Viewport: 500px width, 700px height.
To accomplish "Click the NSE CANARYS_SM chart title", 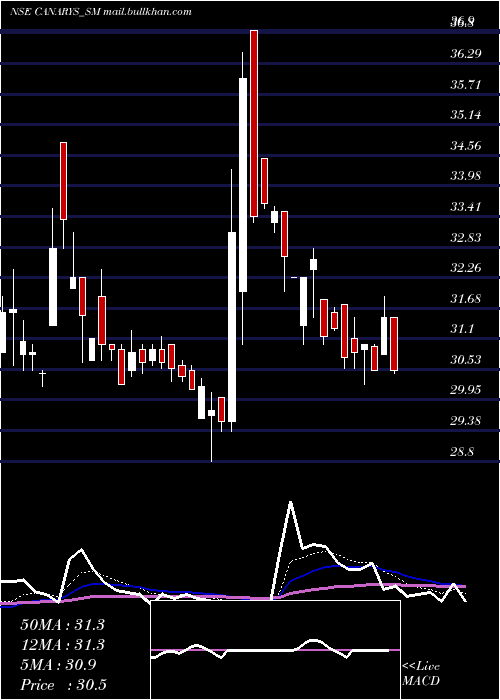I will coord(101,12).
